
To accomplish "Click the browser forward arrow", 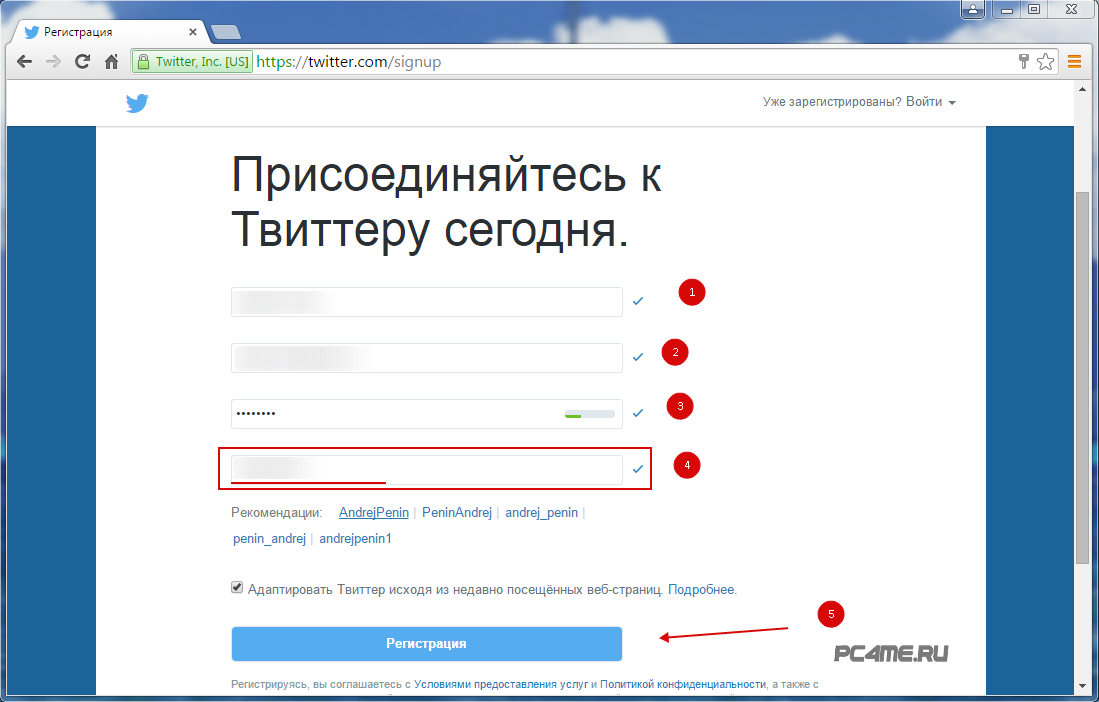I will (53, 62).
